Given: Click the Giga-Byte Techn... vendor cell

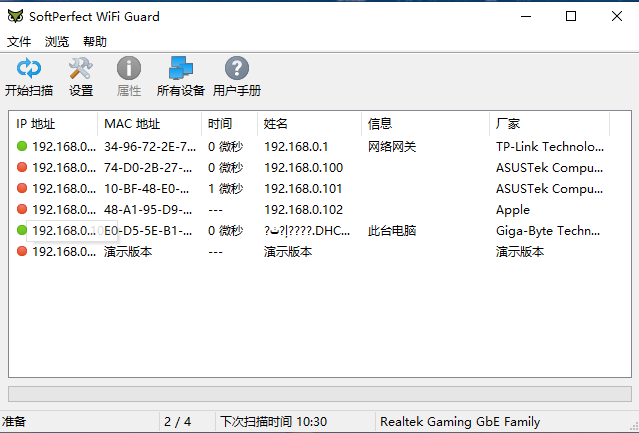Looking at the screenshot, I should 548,231.
